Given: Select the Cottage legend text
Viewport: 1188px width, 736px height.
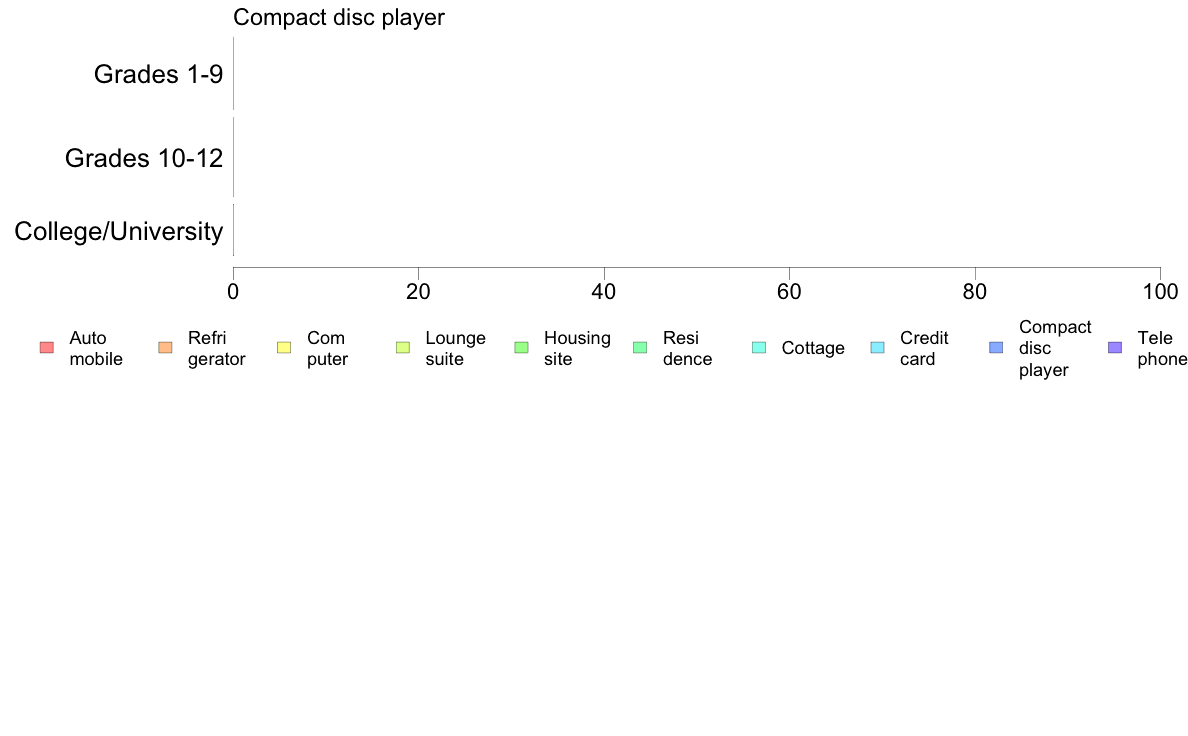Looking at the screenshot, I should click(813, 349).
